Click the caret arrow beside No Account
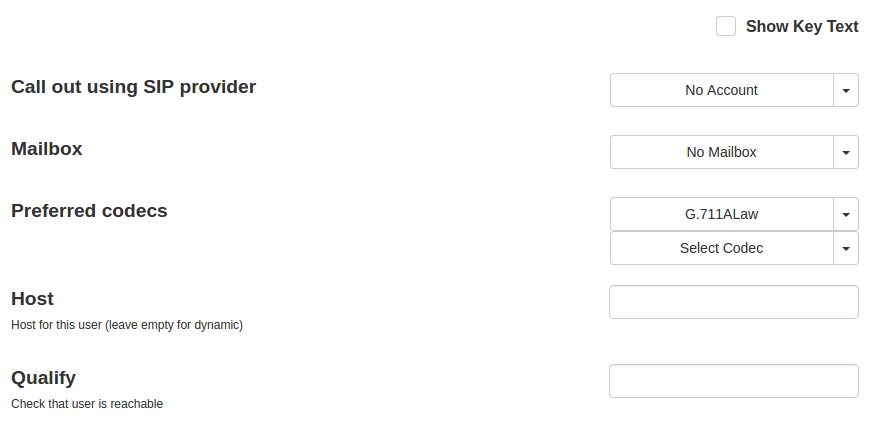 click(x=846, y=90)
